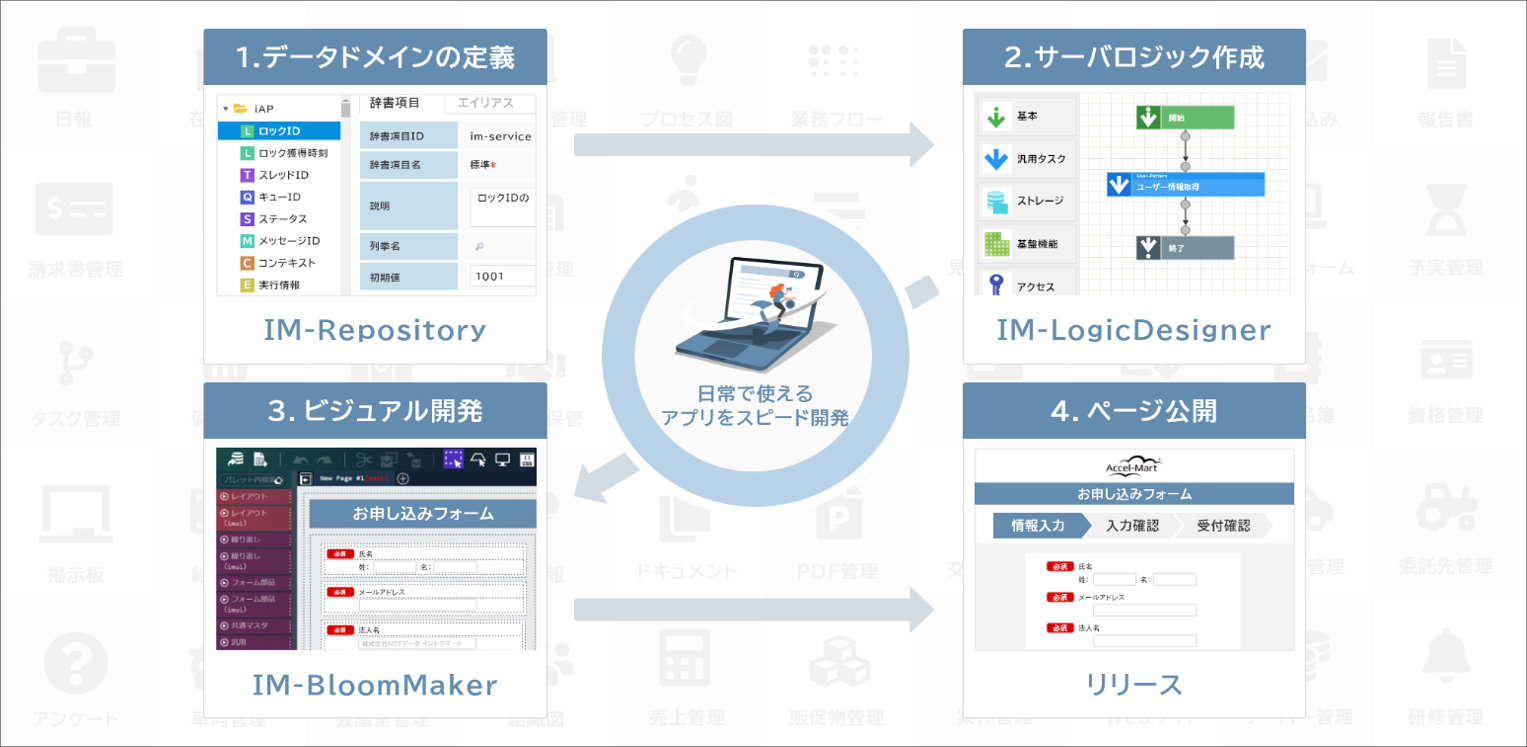The height and width of the screenshot is (747, 1527).
Task: Click the scissors cut icon in BloomMaker
Action: click(x=363, y=460)
